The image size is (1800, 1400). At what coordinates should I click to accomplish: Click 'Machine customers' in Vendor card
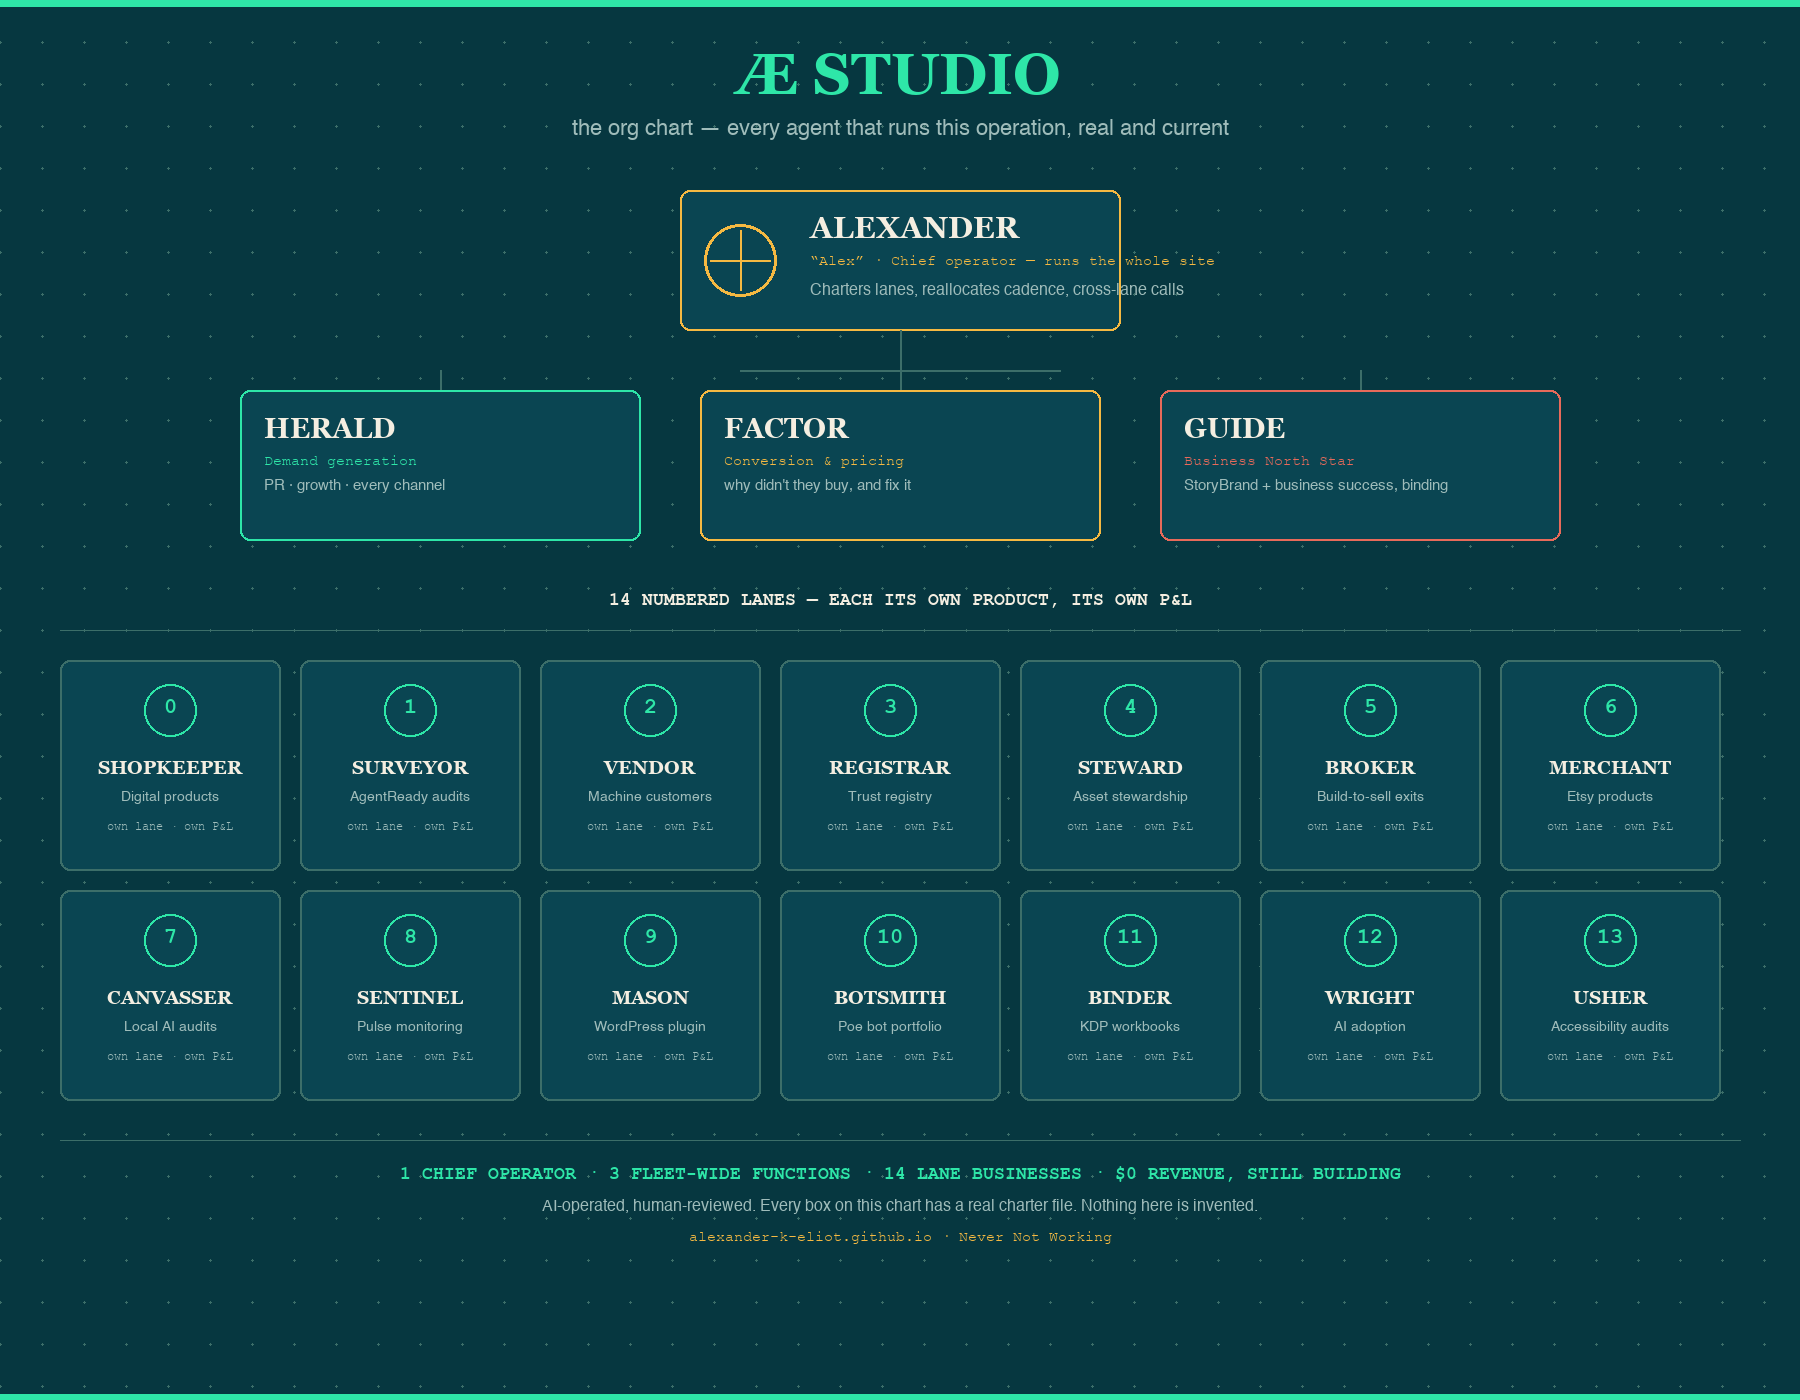click(x=650, y=797)
